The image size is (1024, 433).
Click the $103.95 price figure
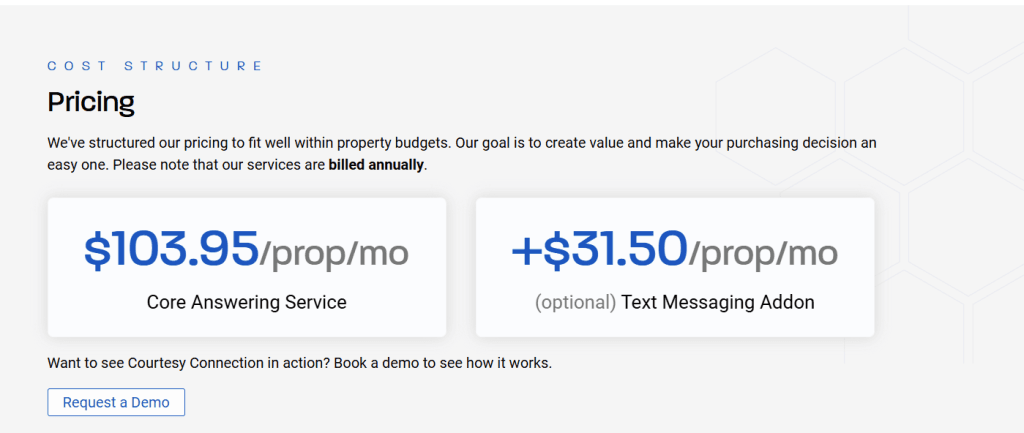[172, 250]
